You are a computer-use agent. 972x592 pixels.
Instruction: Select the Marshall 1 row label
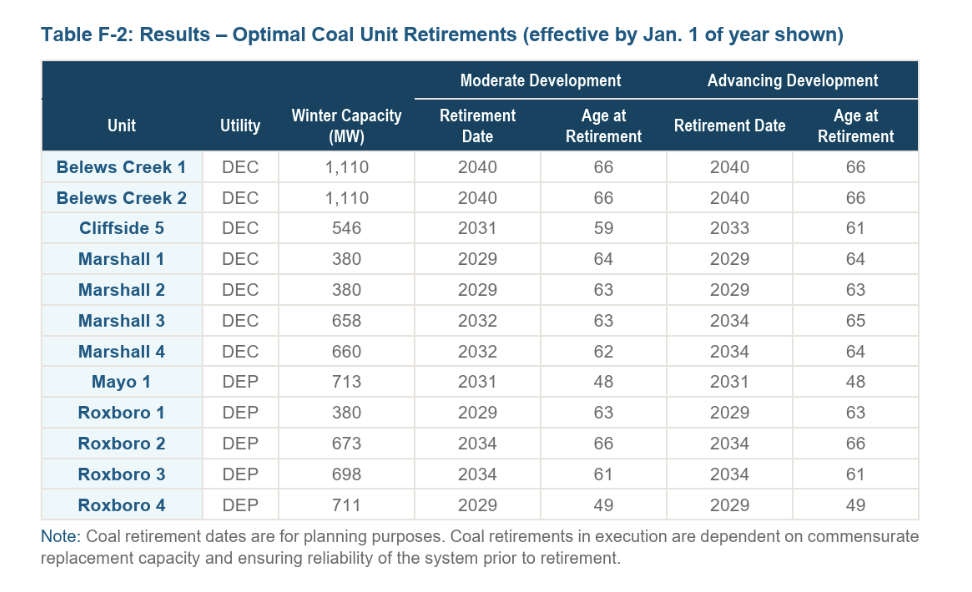tap(121, 259)
